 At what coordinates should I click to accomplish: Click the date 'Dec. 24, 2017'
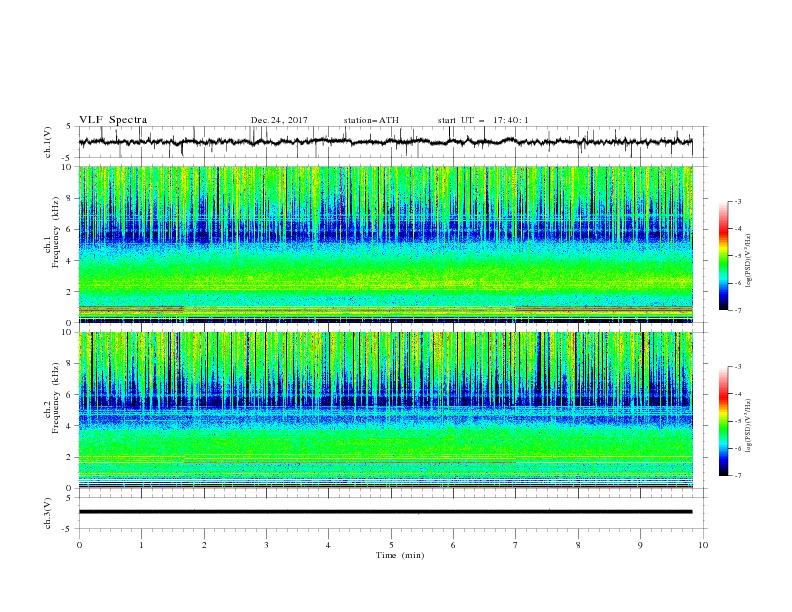click(279, 120)
